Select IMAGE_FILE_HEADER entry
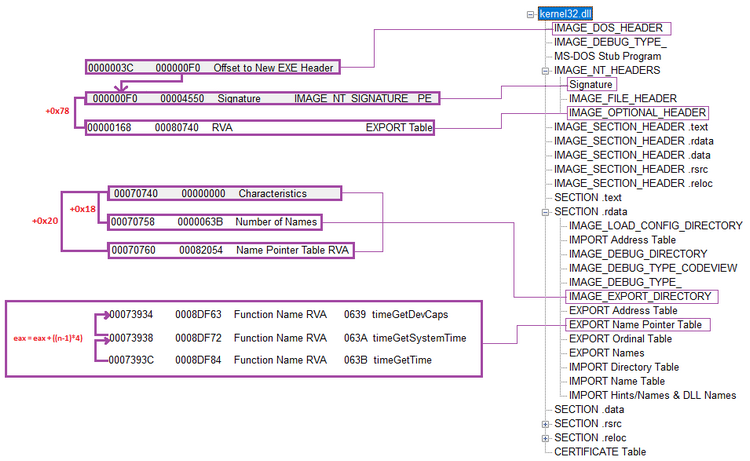This screenshot has height=461, width=750. click(x=623, y=99)
